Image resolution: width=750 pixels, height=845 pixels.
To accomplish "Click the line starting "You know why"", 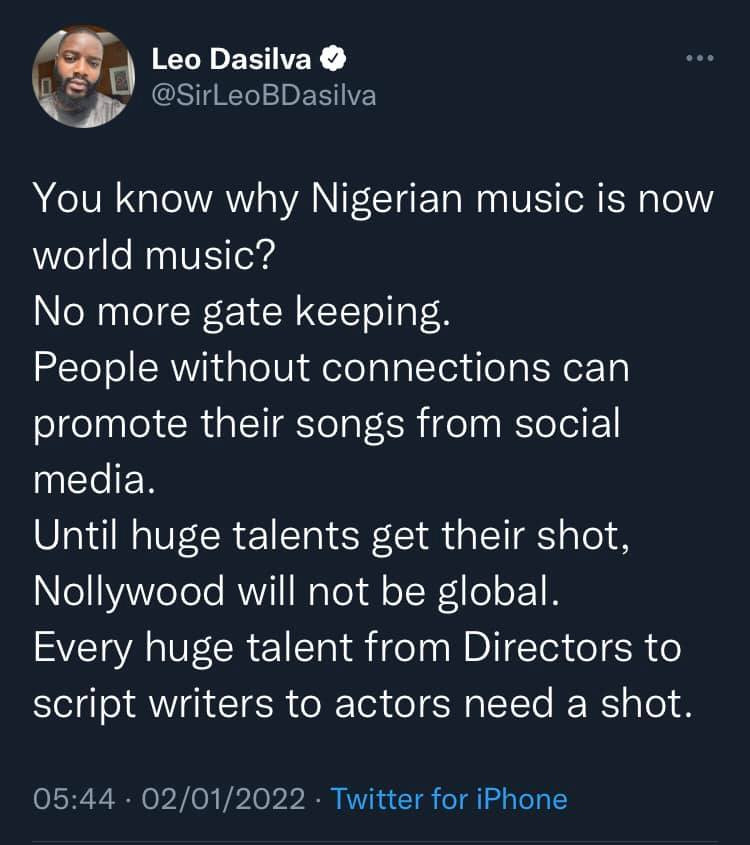I will click(x=373, y=199).
